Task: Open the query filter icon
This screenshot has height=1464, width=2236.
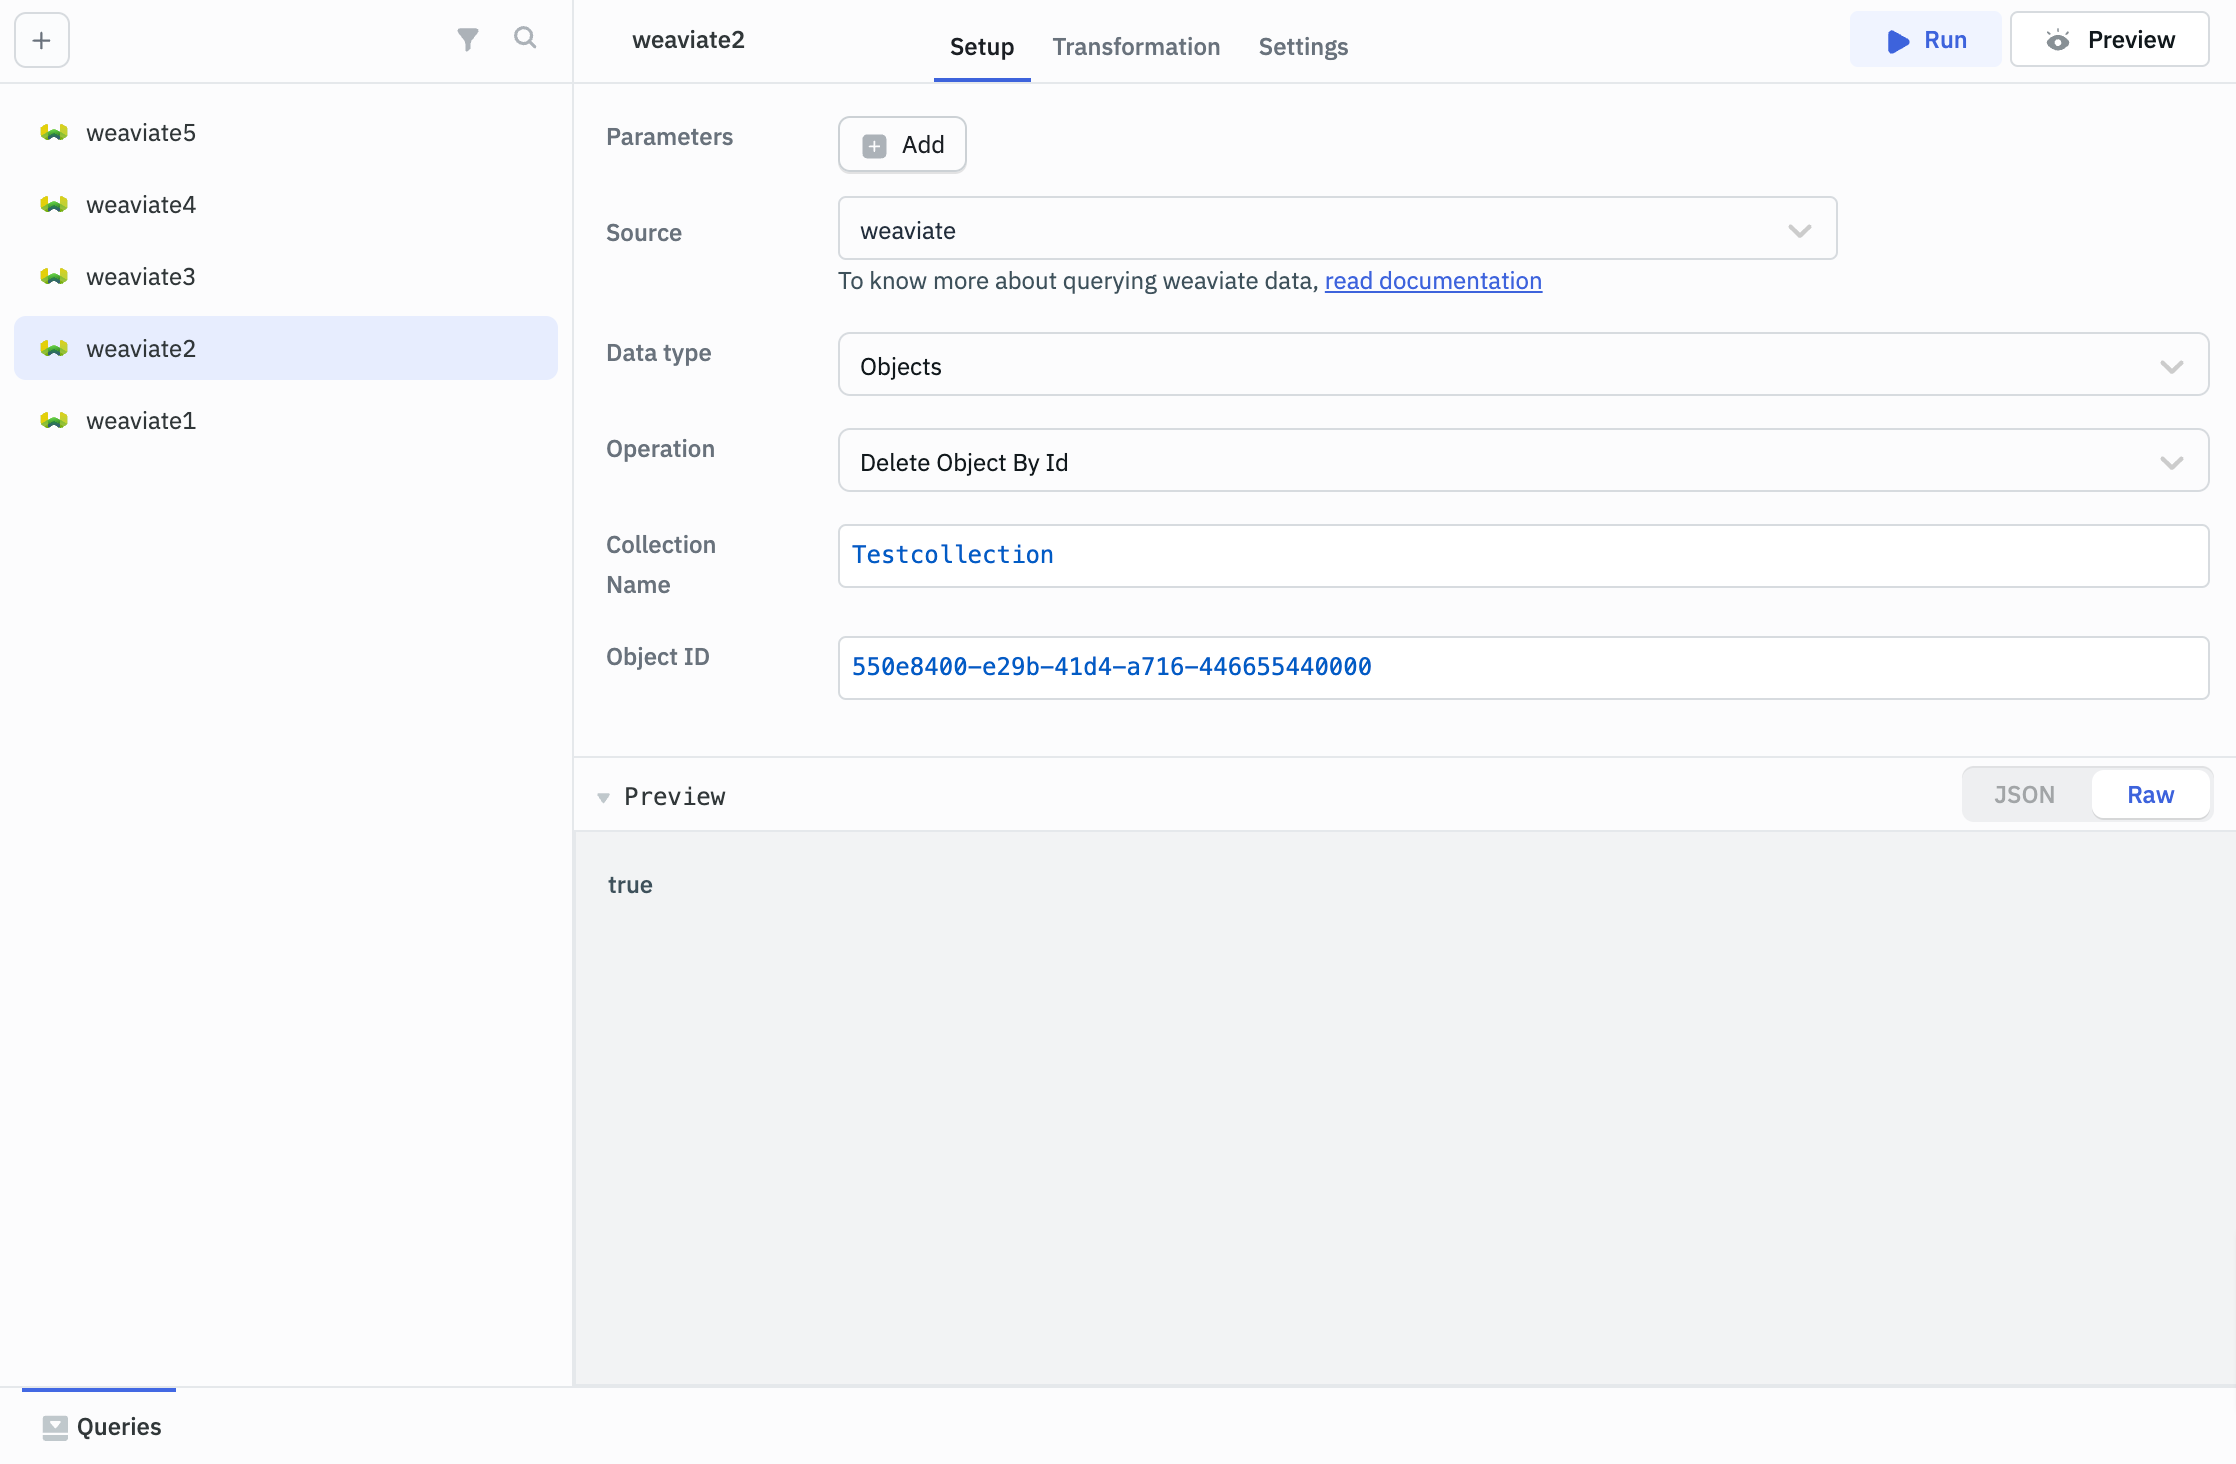Action: pyautogui.click(x=468, y=39)
